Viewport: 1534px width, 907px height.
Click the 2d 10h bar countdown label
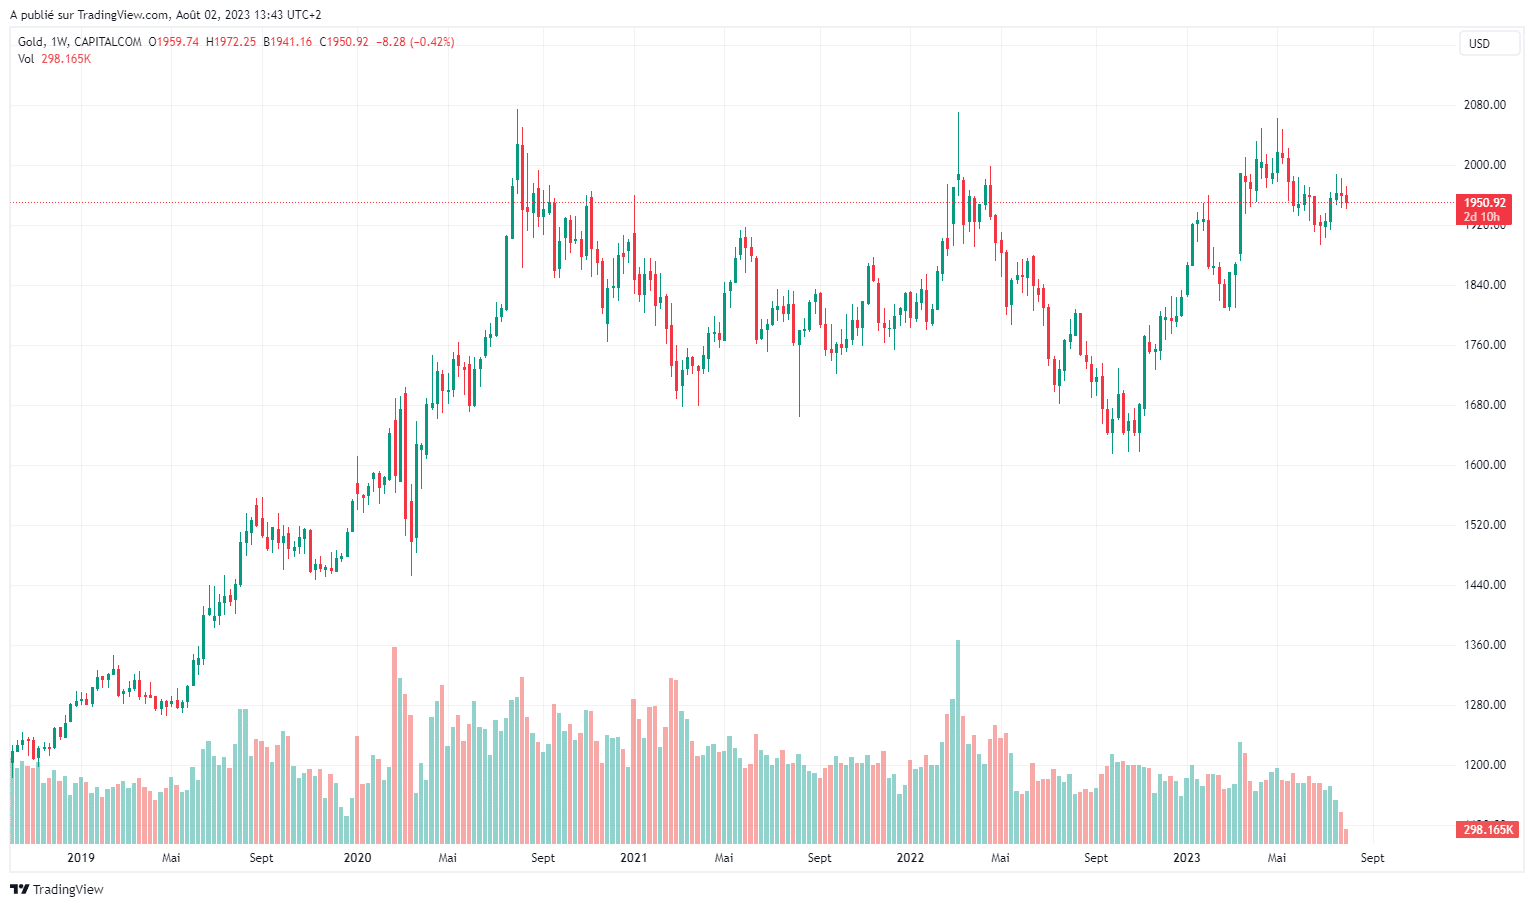pyautogui.click(x=1484, y=217)
